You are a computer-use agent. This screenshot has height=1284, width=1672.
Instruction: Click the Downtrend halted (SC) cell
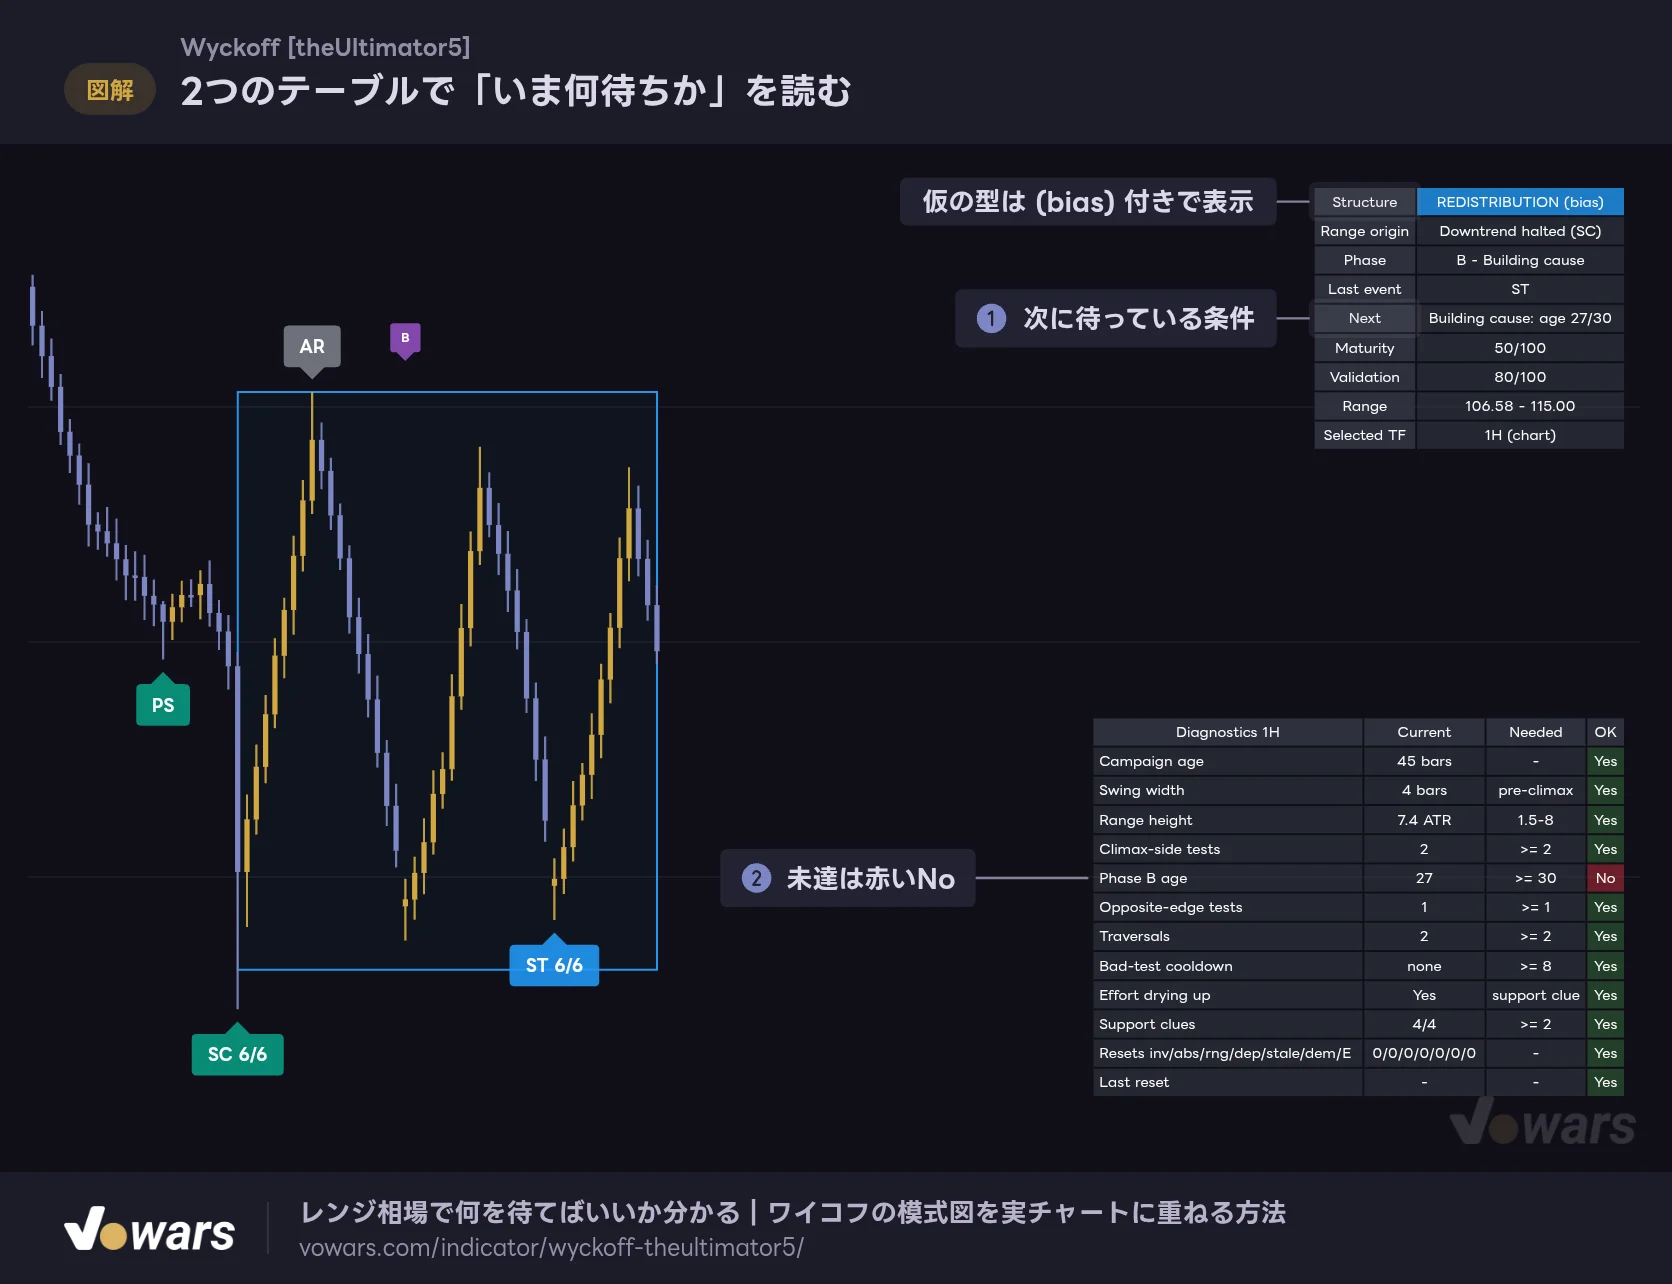[x=1520, y=231]
